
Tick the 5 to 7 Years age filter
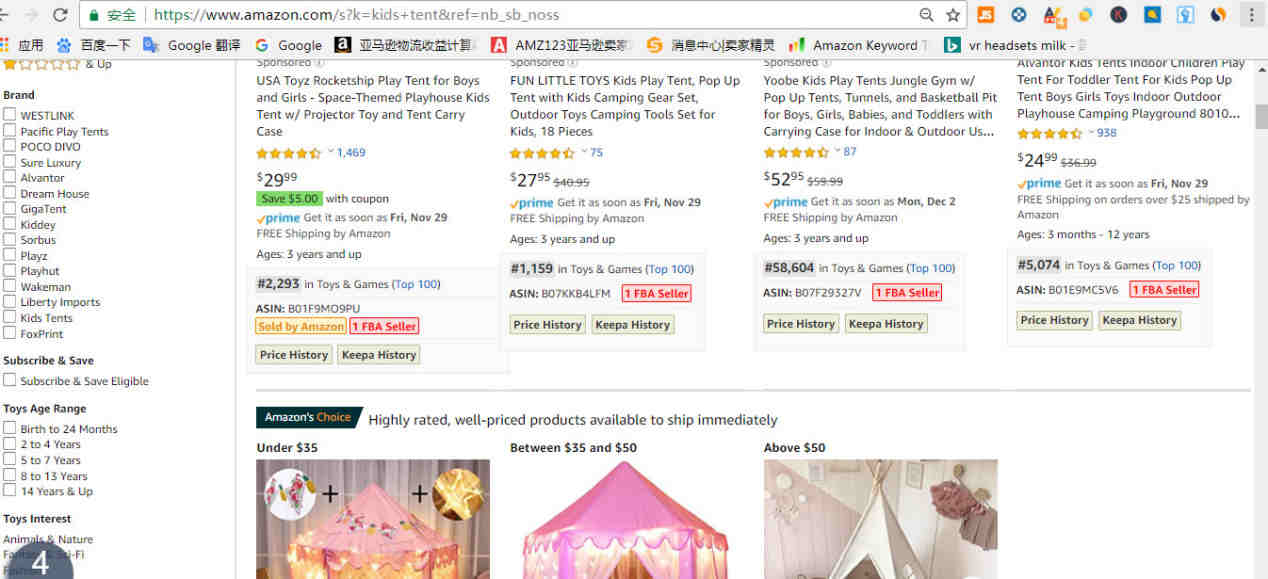[x=9, y=460]
